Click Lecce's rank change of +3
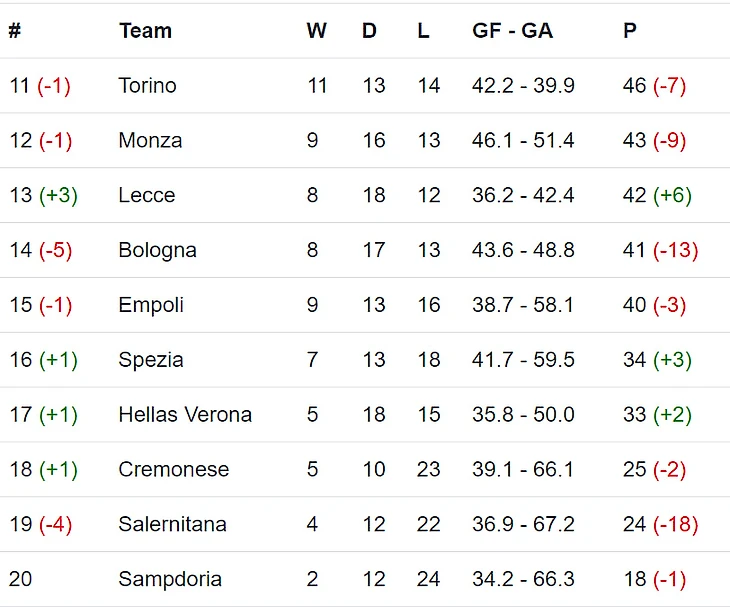This screenshot has height=607, width=730. point(58,196)
